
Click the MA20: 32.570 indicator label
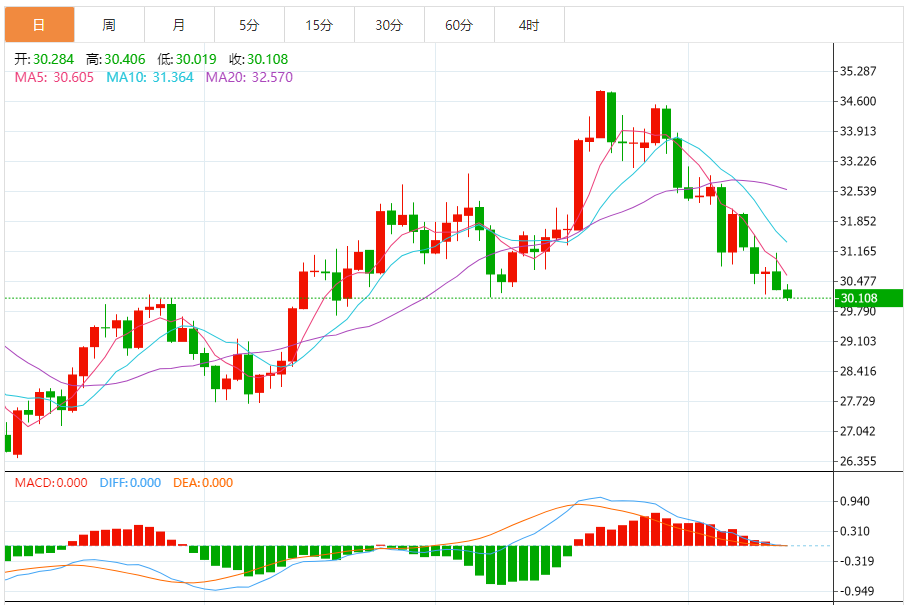point(249,78)
